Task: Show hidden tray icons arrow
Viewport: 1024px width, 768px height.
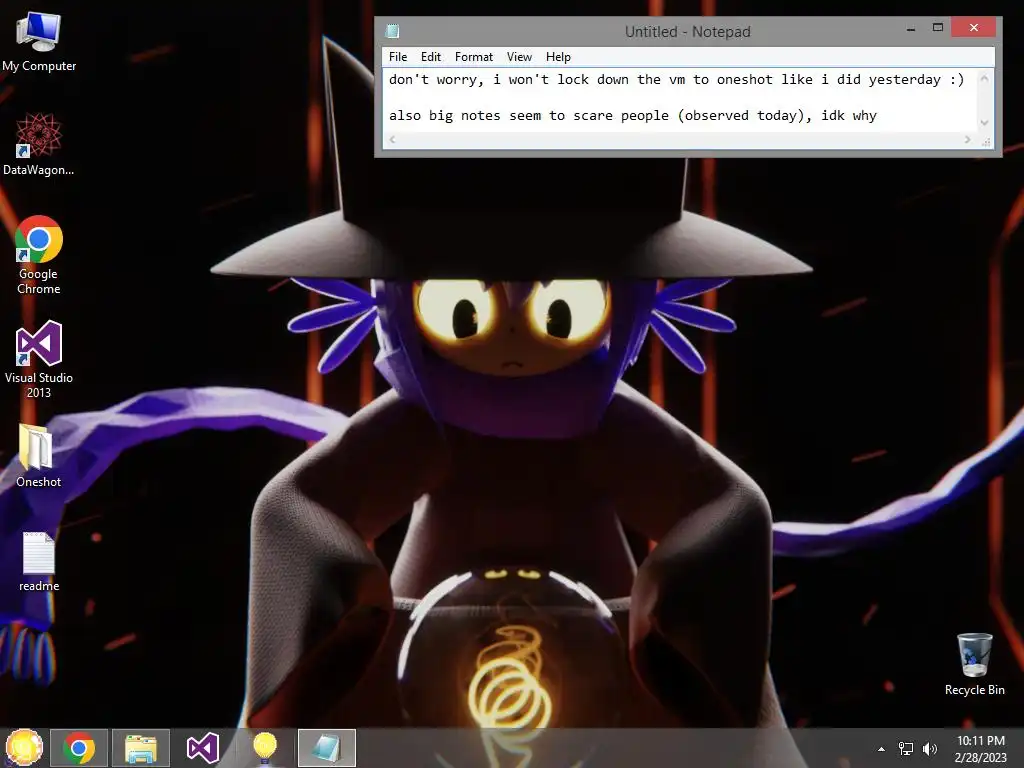Action: 881,749
